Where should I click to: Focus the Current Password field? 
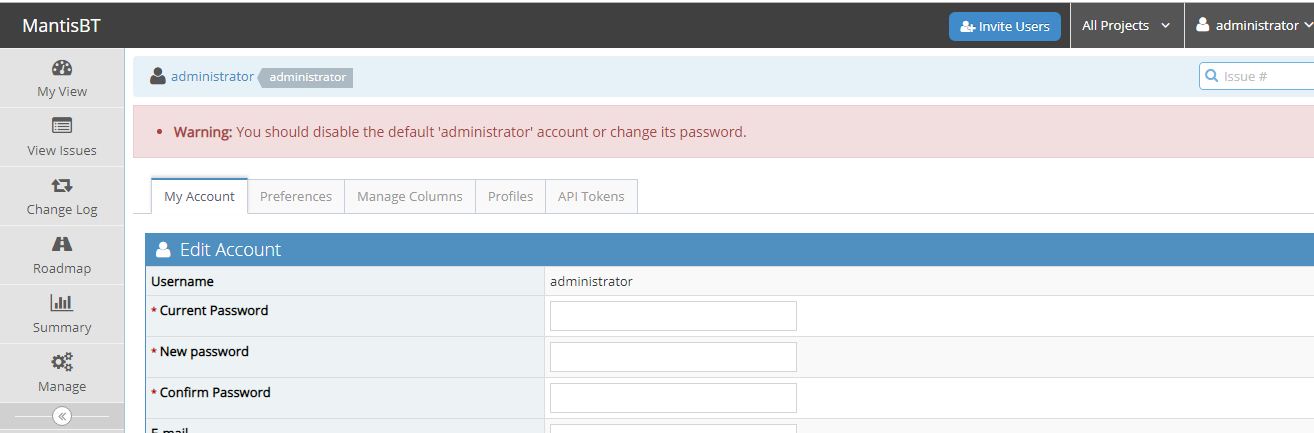click(673, 316)
